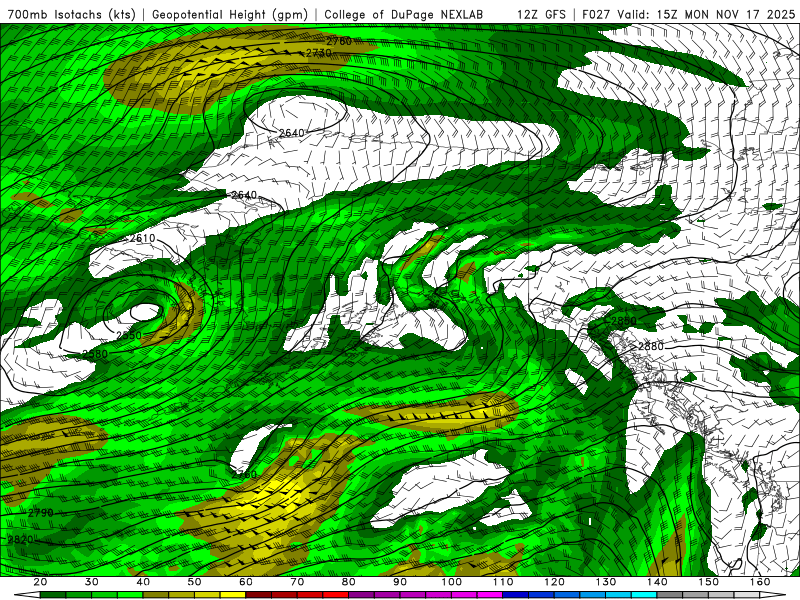This screenshot has width=800, height=600.
Task: Click the 60 kts color scale label
Action: coord(246,582)
